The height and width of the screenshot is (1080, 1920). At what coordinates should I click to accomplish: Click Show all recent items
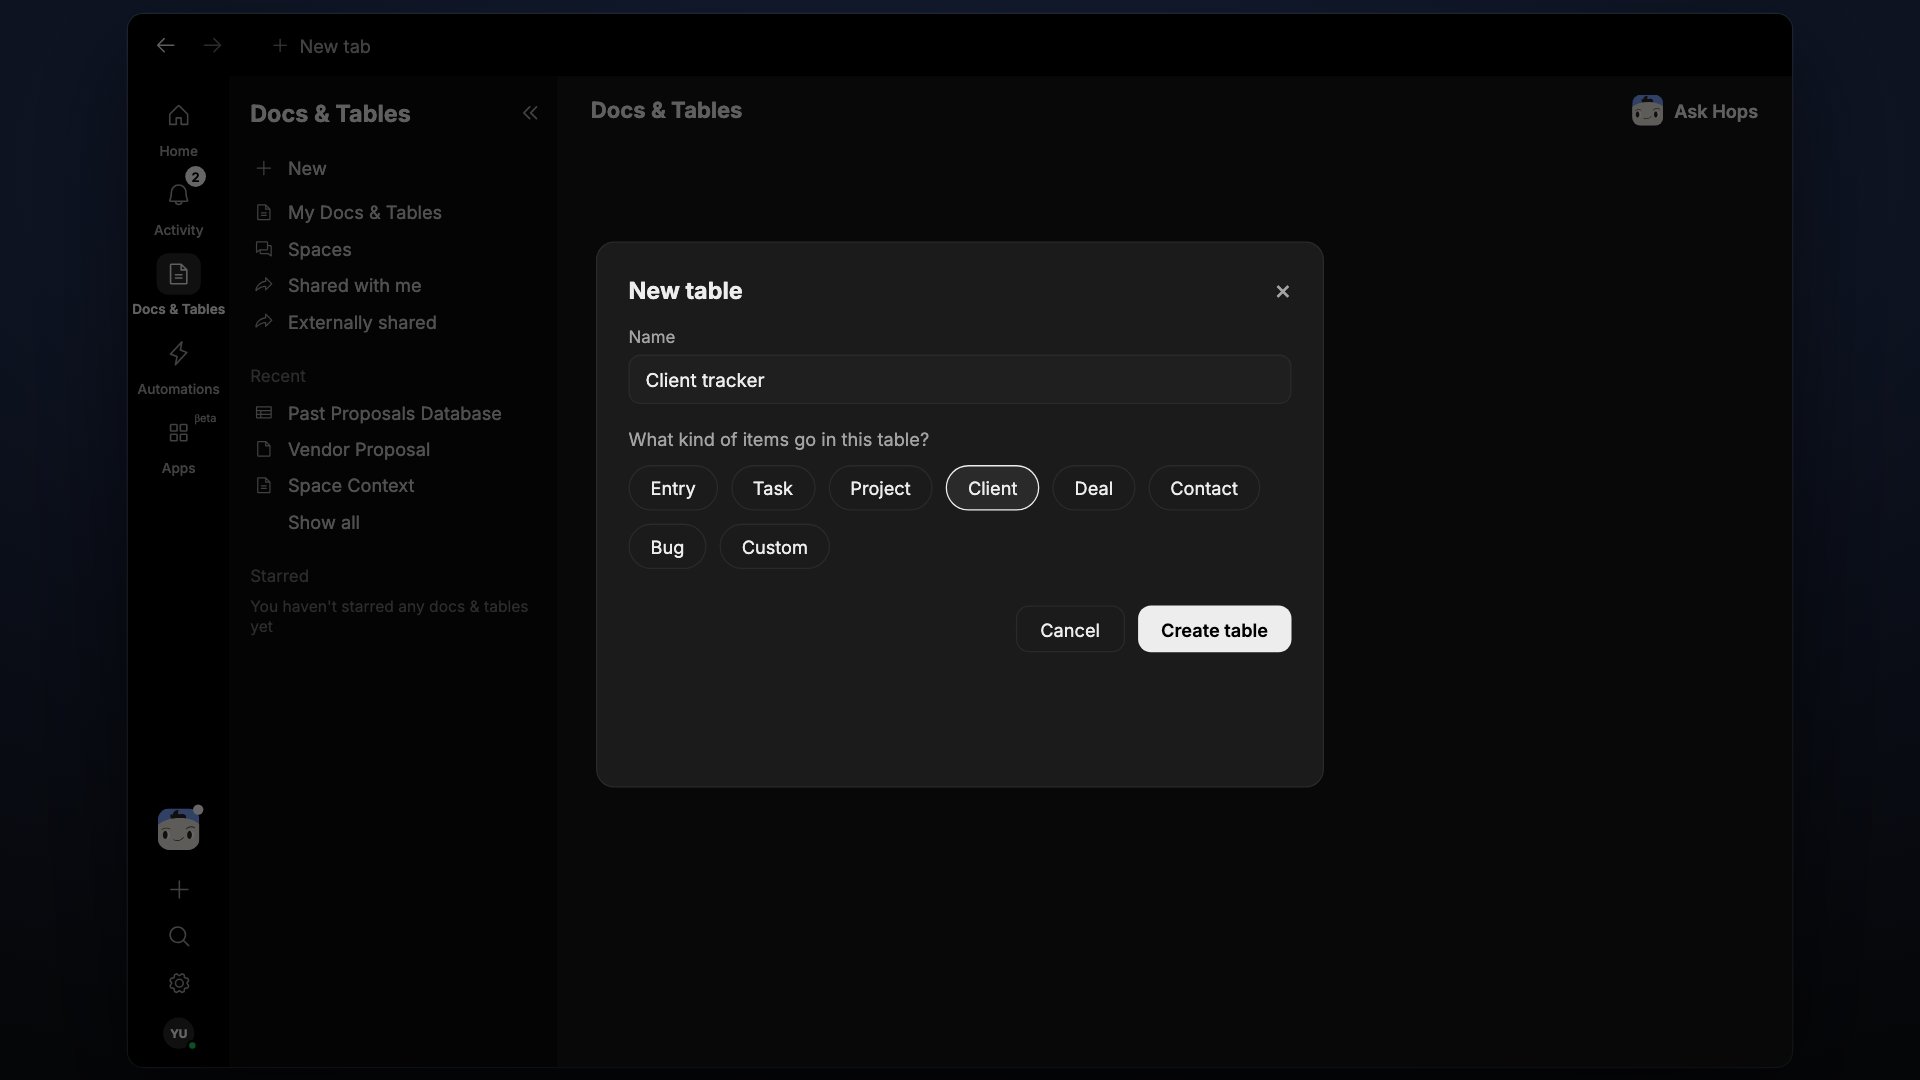coord(323,522)
